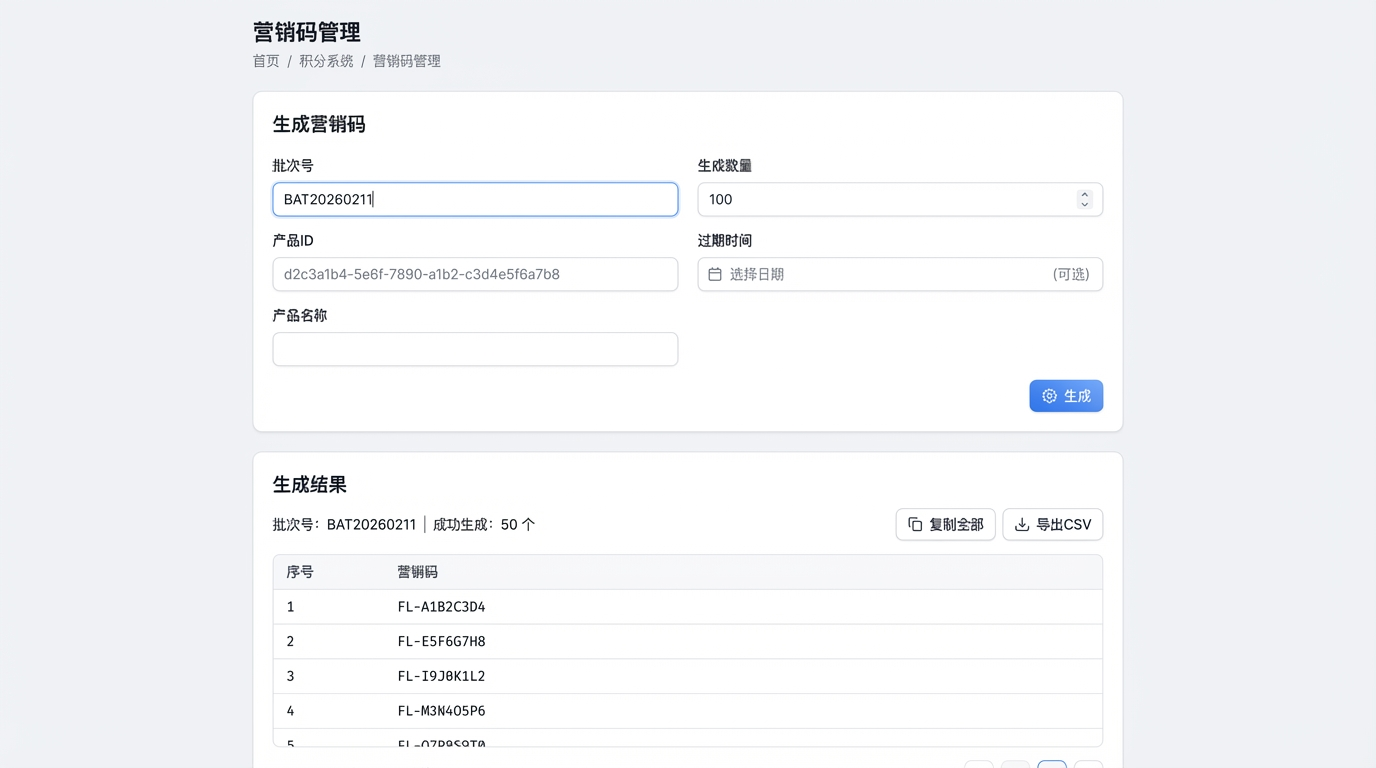Click the calendar icon in 过期时间 field
The image size is (1376, 768).
pyautogui.click(x=715, y=274)
